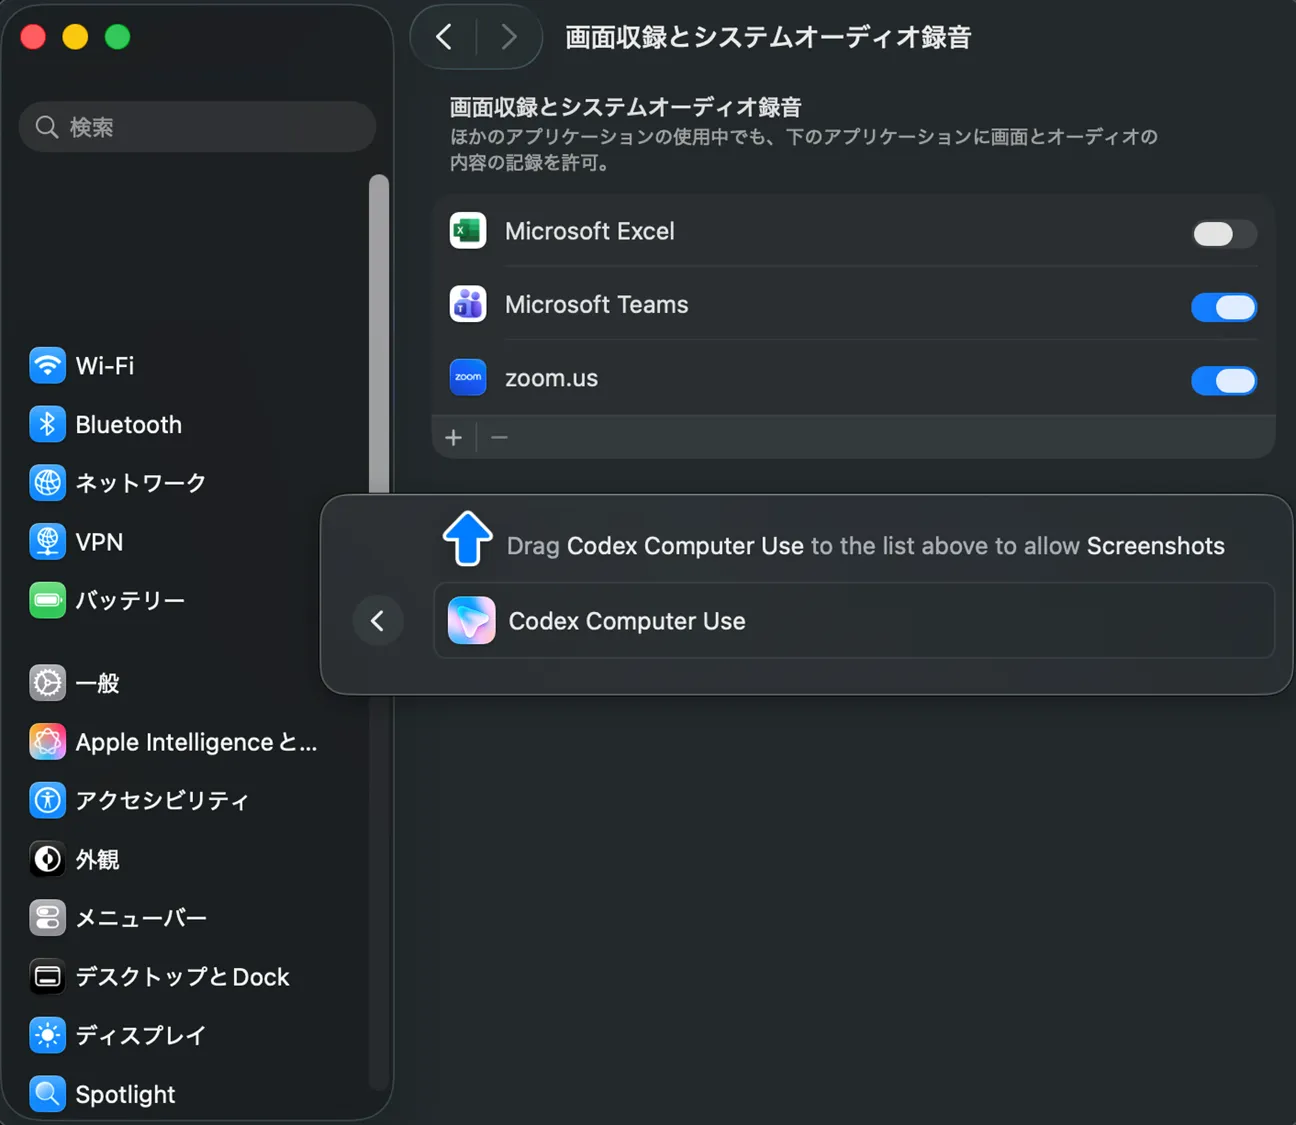Click the Apple Intelligence icon
Screen dimensions: 1296x1125
pyautogui.click(x=47, y=742)
